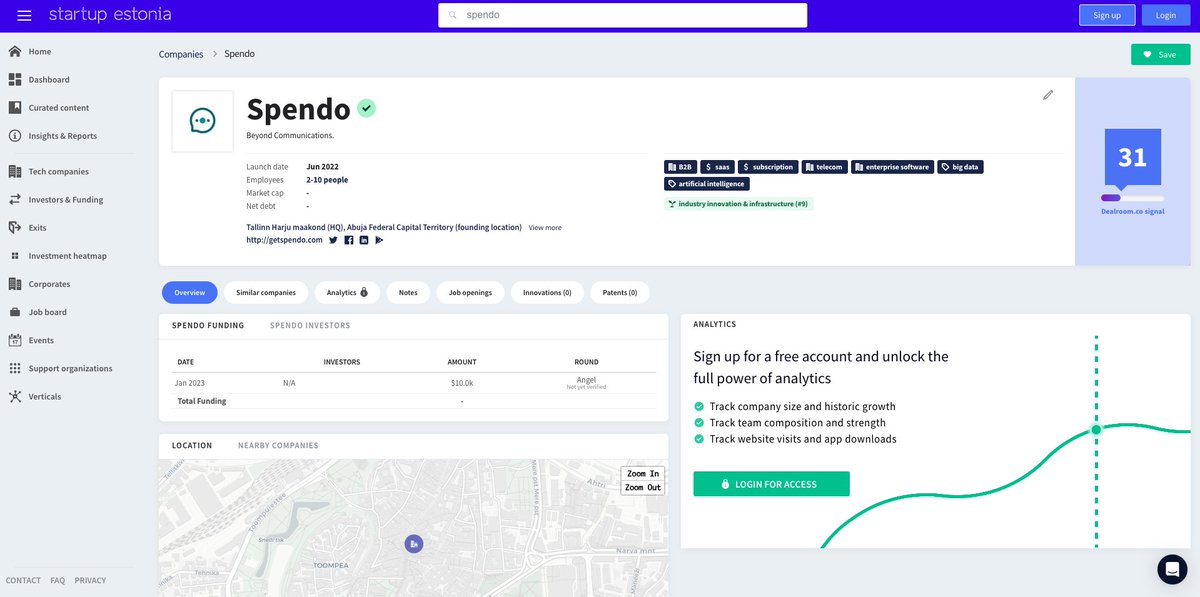
Task: Open the CONTACT footer link
Action: click(x=23, y=580)
